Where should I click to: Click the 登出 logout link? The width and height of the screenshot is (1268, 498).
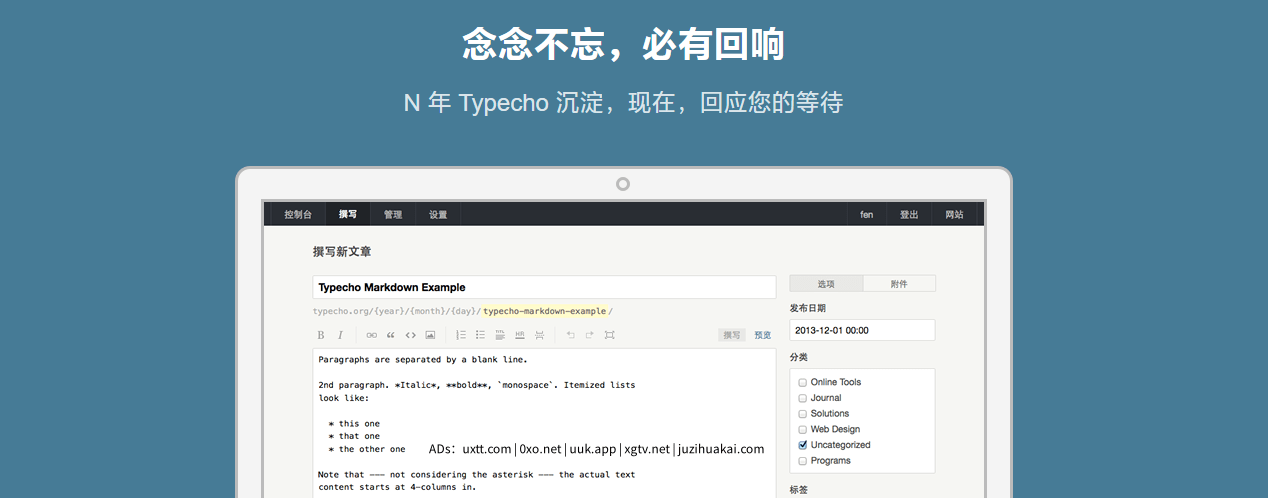point(909,215)
